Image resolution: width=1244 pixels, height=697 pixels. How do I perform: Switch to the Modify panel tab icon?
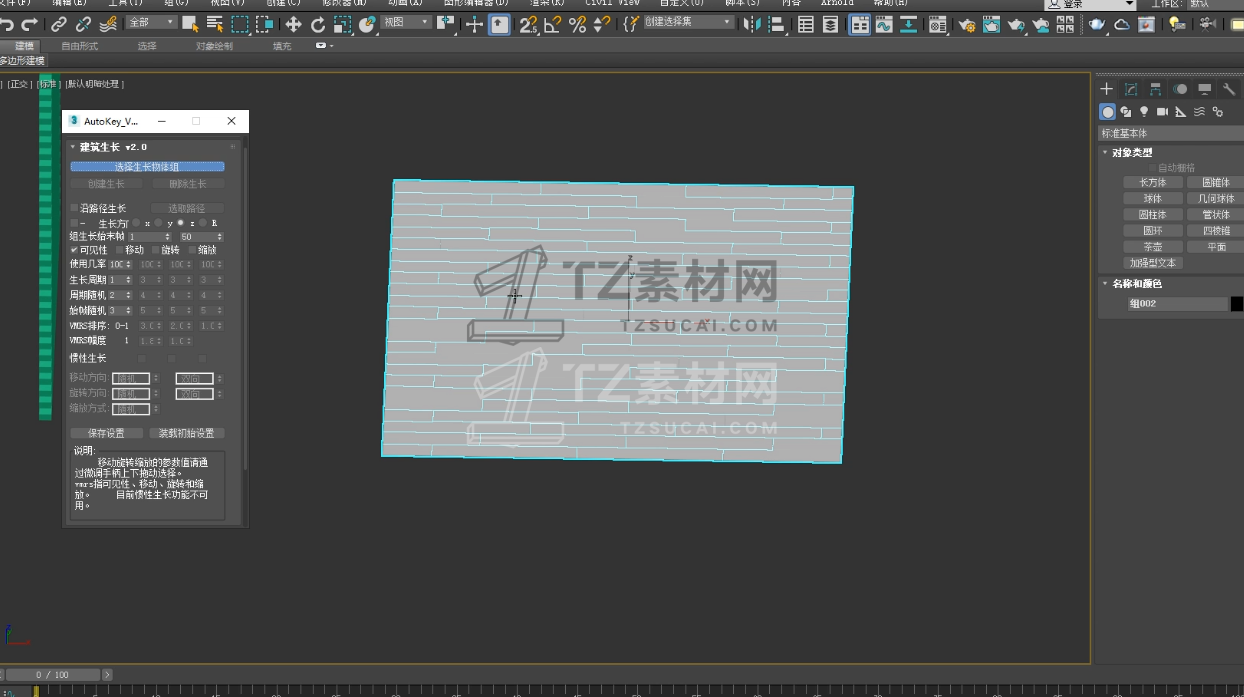pos(1131,89)
